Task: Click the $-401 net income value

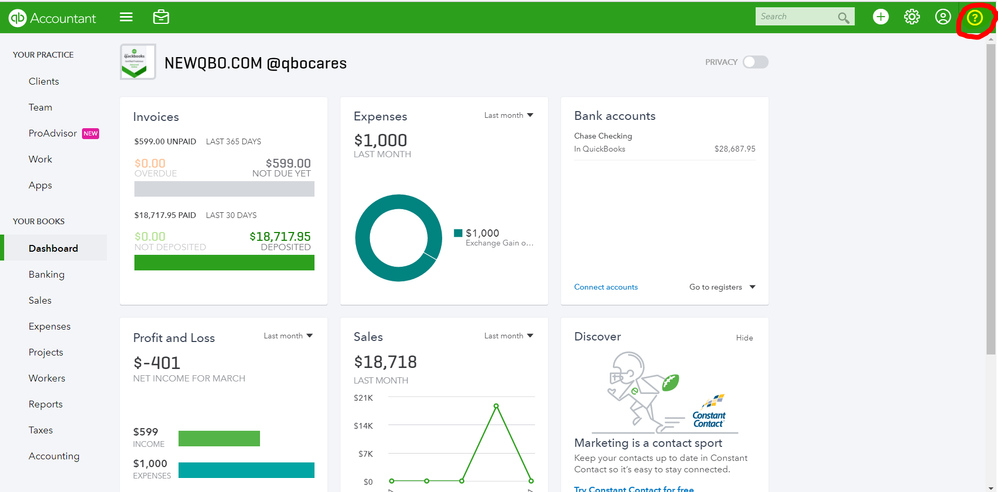Action: pos(157,363)
